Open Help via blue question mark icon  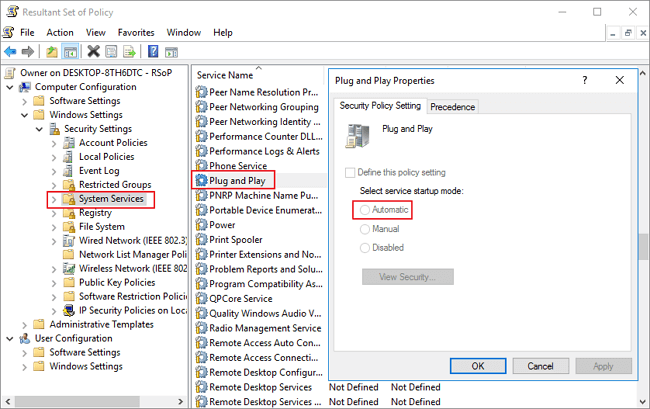point(155,51)
